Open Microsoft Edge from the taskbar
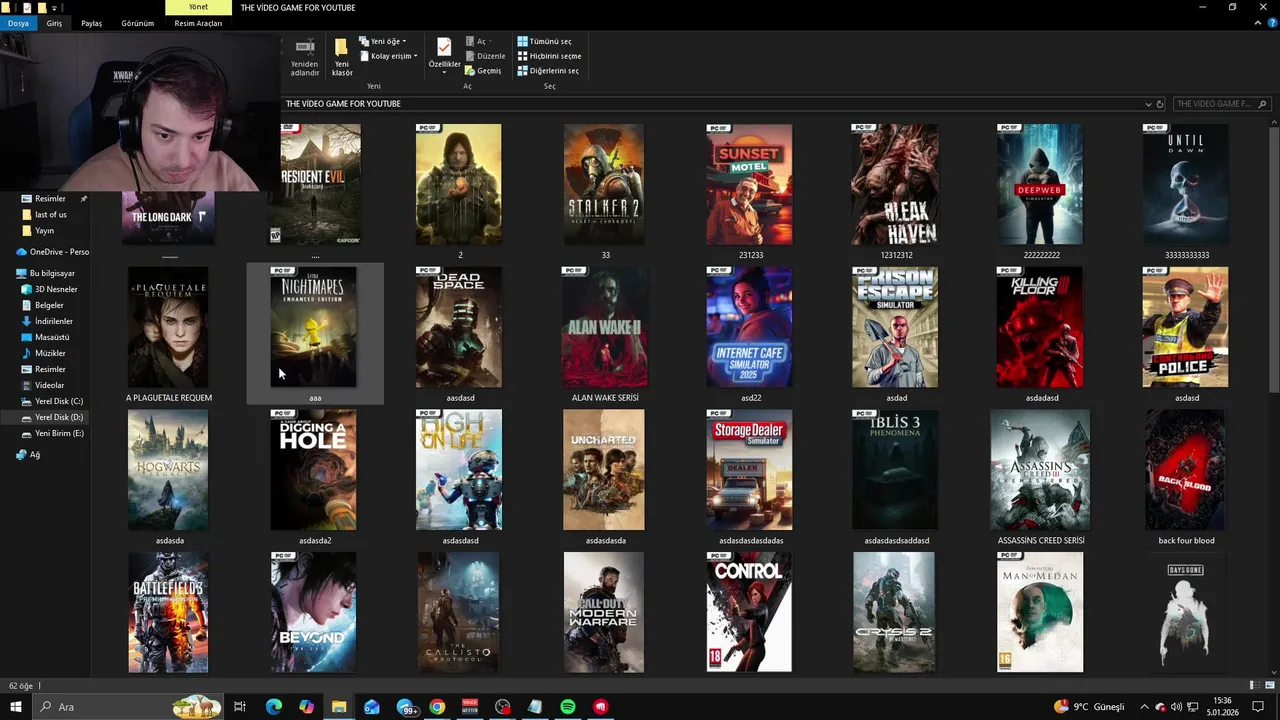Viewport: 1280px width, 720px height. 274,707
